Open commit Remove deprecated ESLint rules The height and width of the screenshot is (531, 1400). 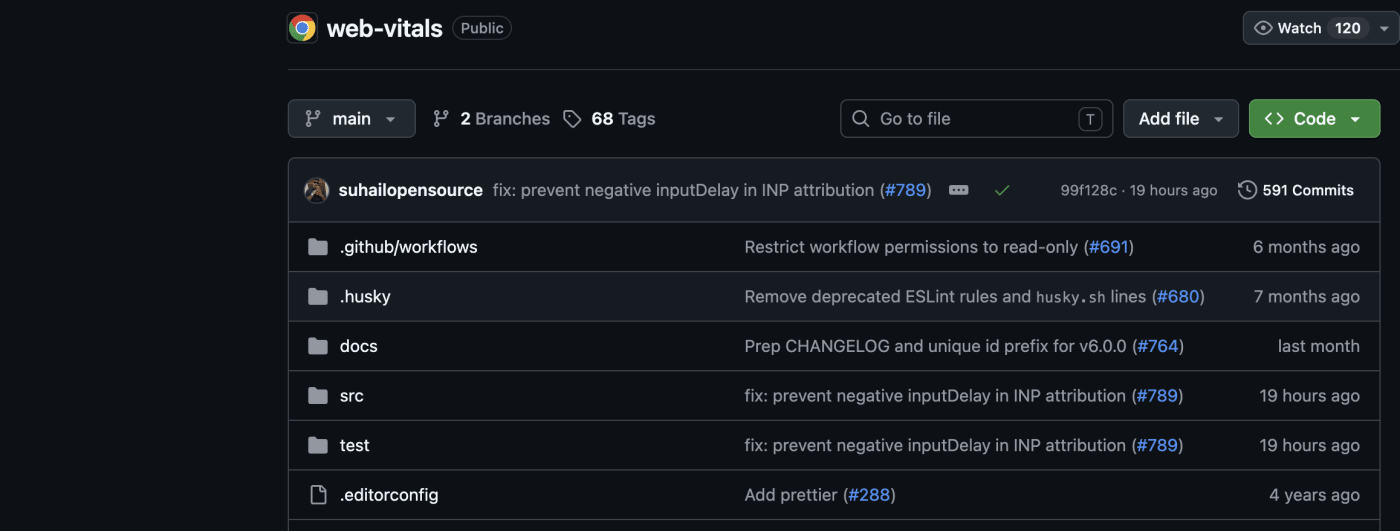pyautogui.click(x=945, y=297)
